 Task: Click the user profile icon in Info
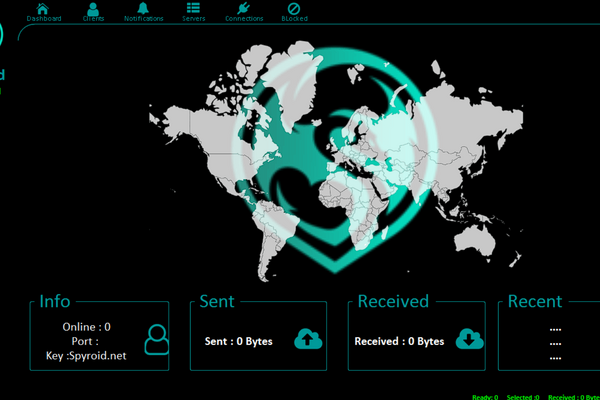(157, 340)
